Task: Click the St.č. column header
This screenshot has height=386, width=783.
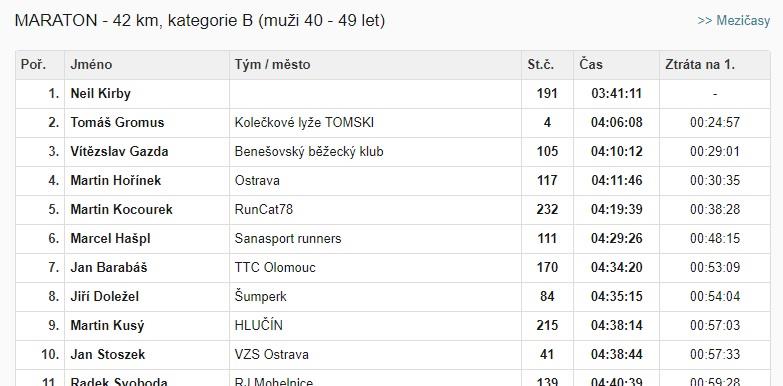Action: pyautogui.click(x=541, y=64)
